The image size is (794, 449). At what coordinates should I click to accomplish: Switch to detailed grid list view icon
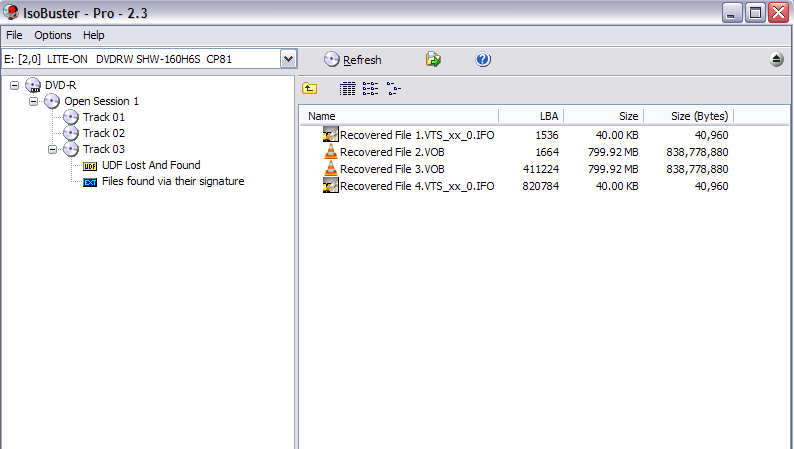(x=347, y=89)
